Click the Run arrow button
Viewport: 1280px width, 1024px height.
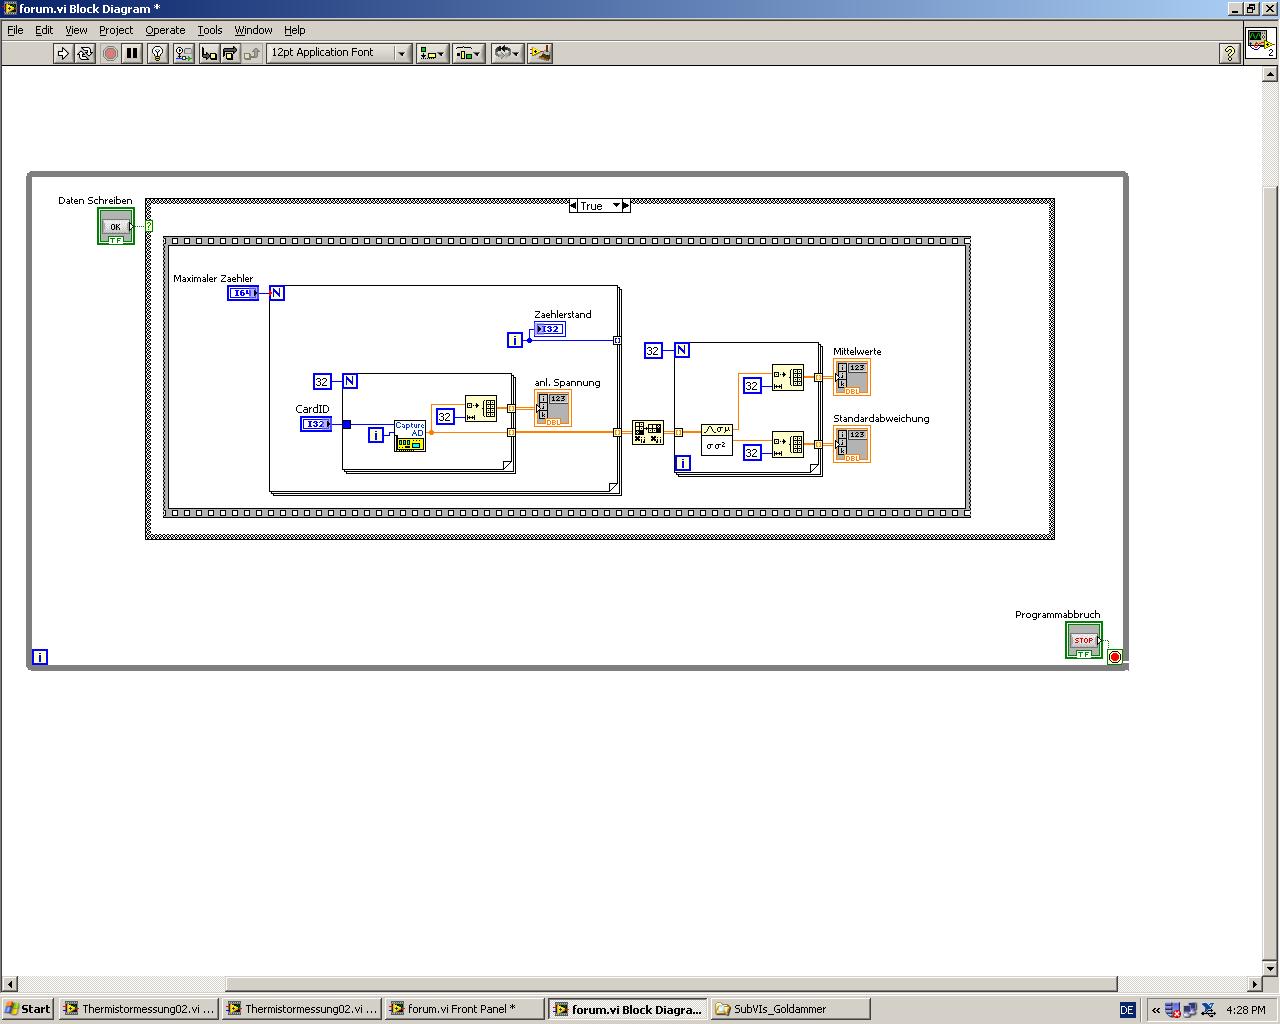pyautogui.click(x=63, y=53)
